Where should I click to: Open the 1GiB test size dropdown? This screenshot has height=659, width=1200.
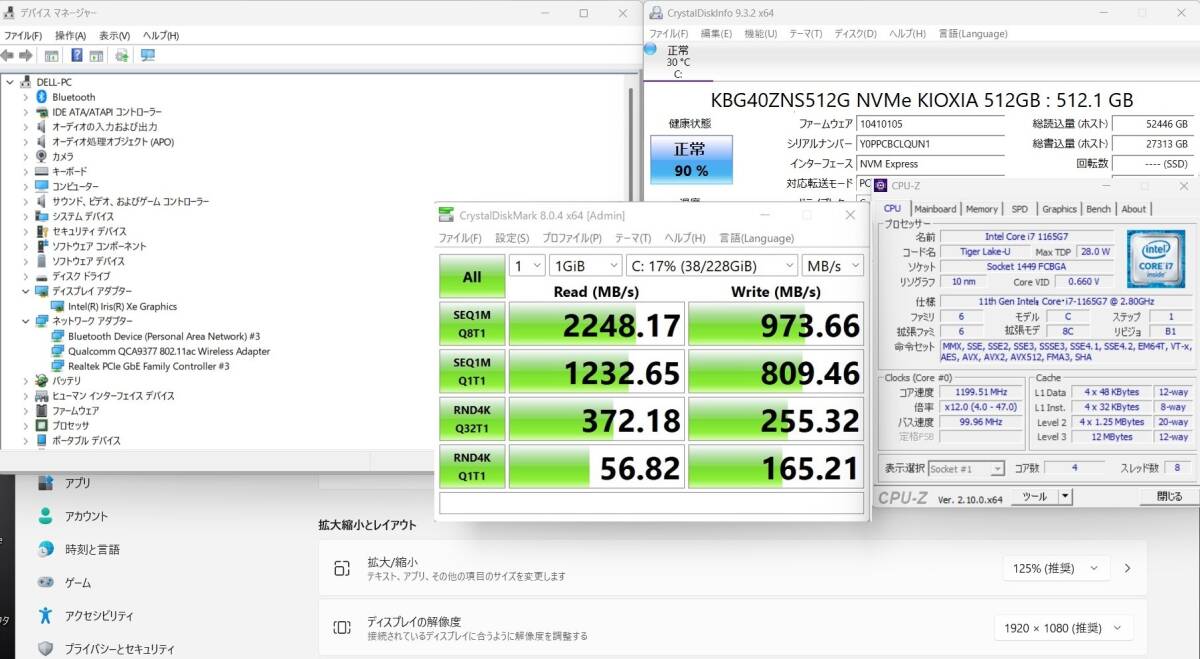tap(585, 265)
